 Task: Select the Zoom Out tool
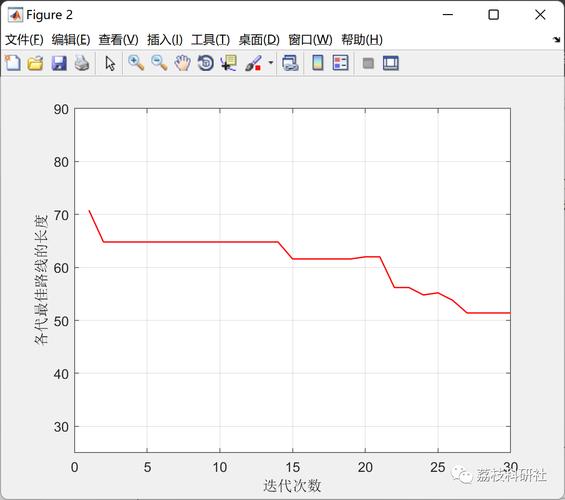pos(159,63)
